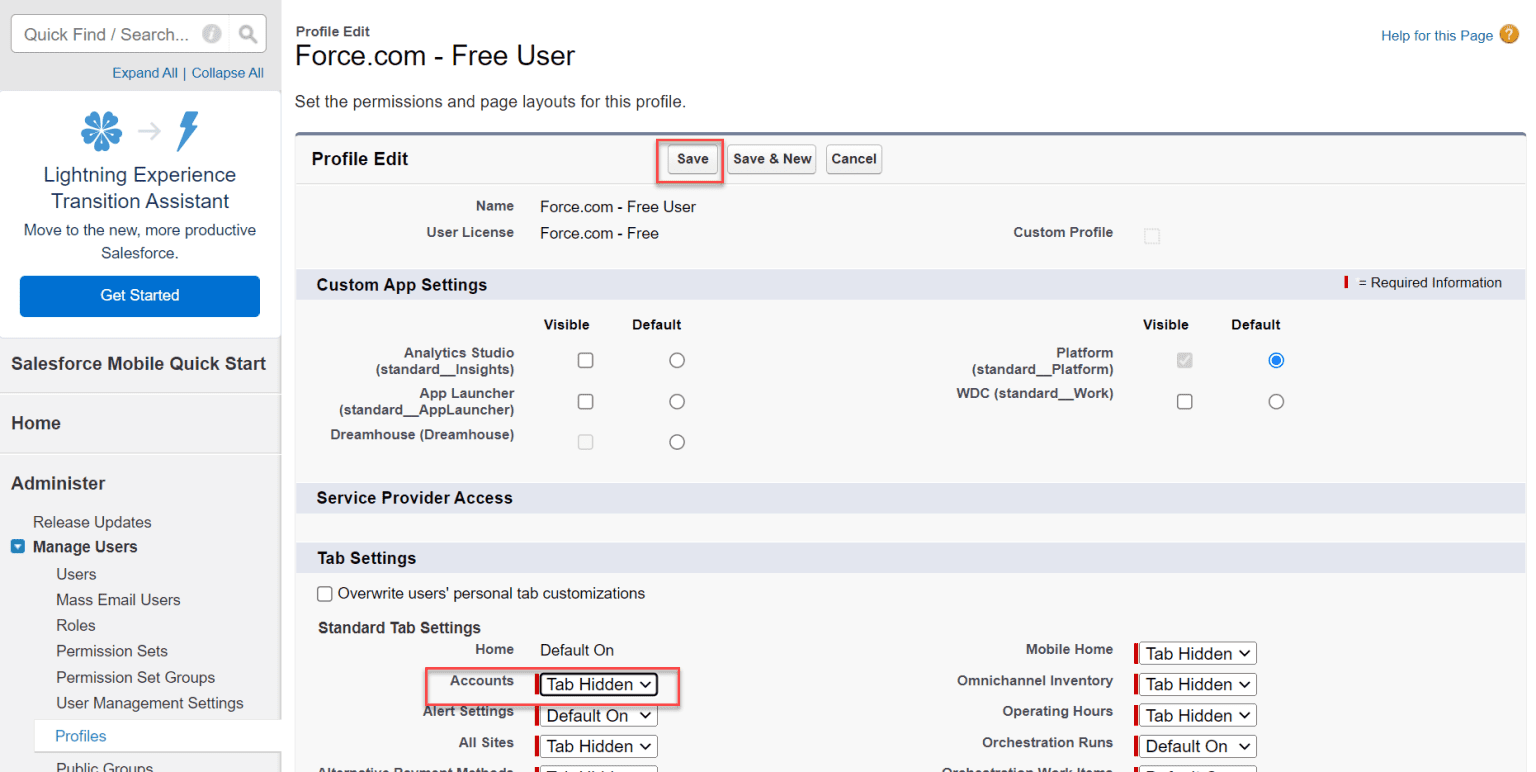
Task: Open the help question mark icon
Action: tap(1509, 35)
